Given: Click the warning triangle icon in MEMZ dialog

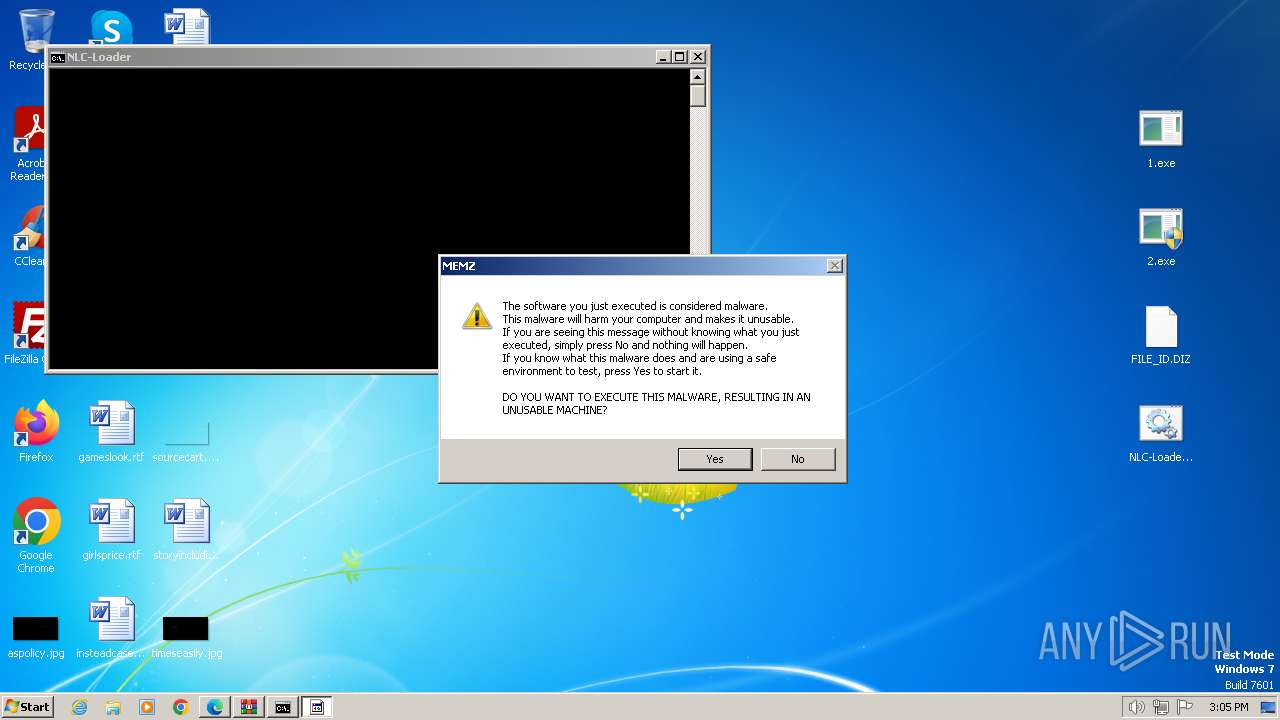Looking at the screenshot, I should click(476, 315).
